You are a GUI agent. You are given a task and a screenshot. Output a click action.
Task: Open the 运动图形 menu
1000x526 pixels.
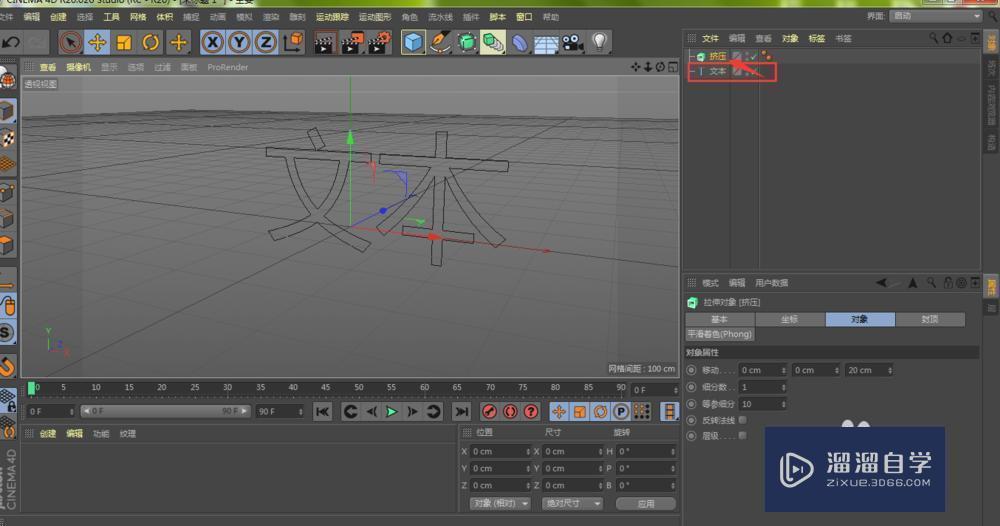point(374,17)
